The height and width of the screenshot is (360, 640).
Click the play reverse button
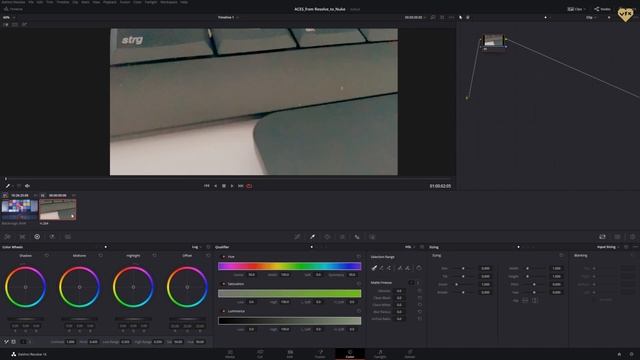(216, 186)
